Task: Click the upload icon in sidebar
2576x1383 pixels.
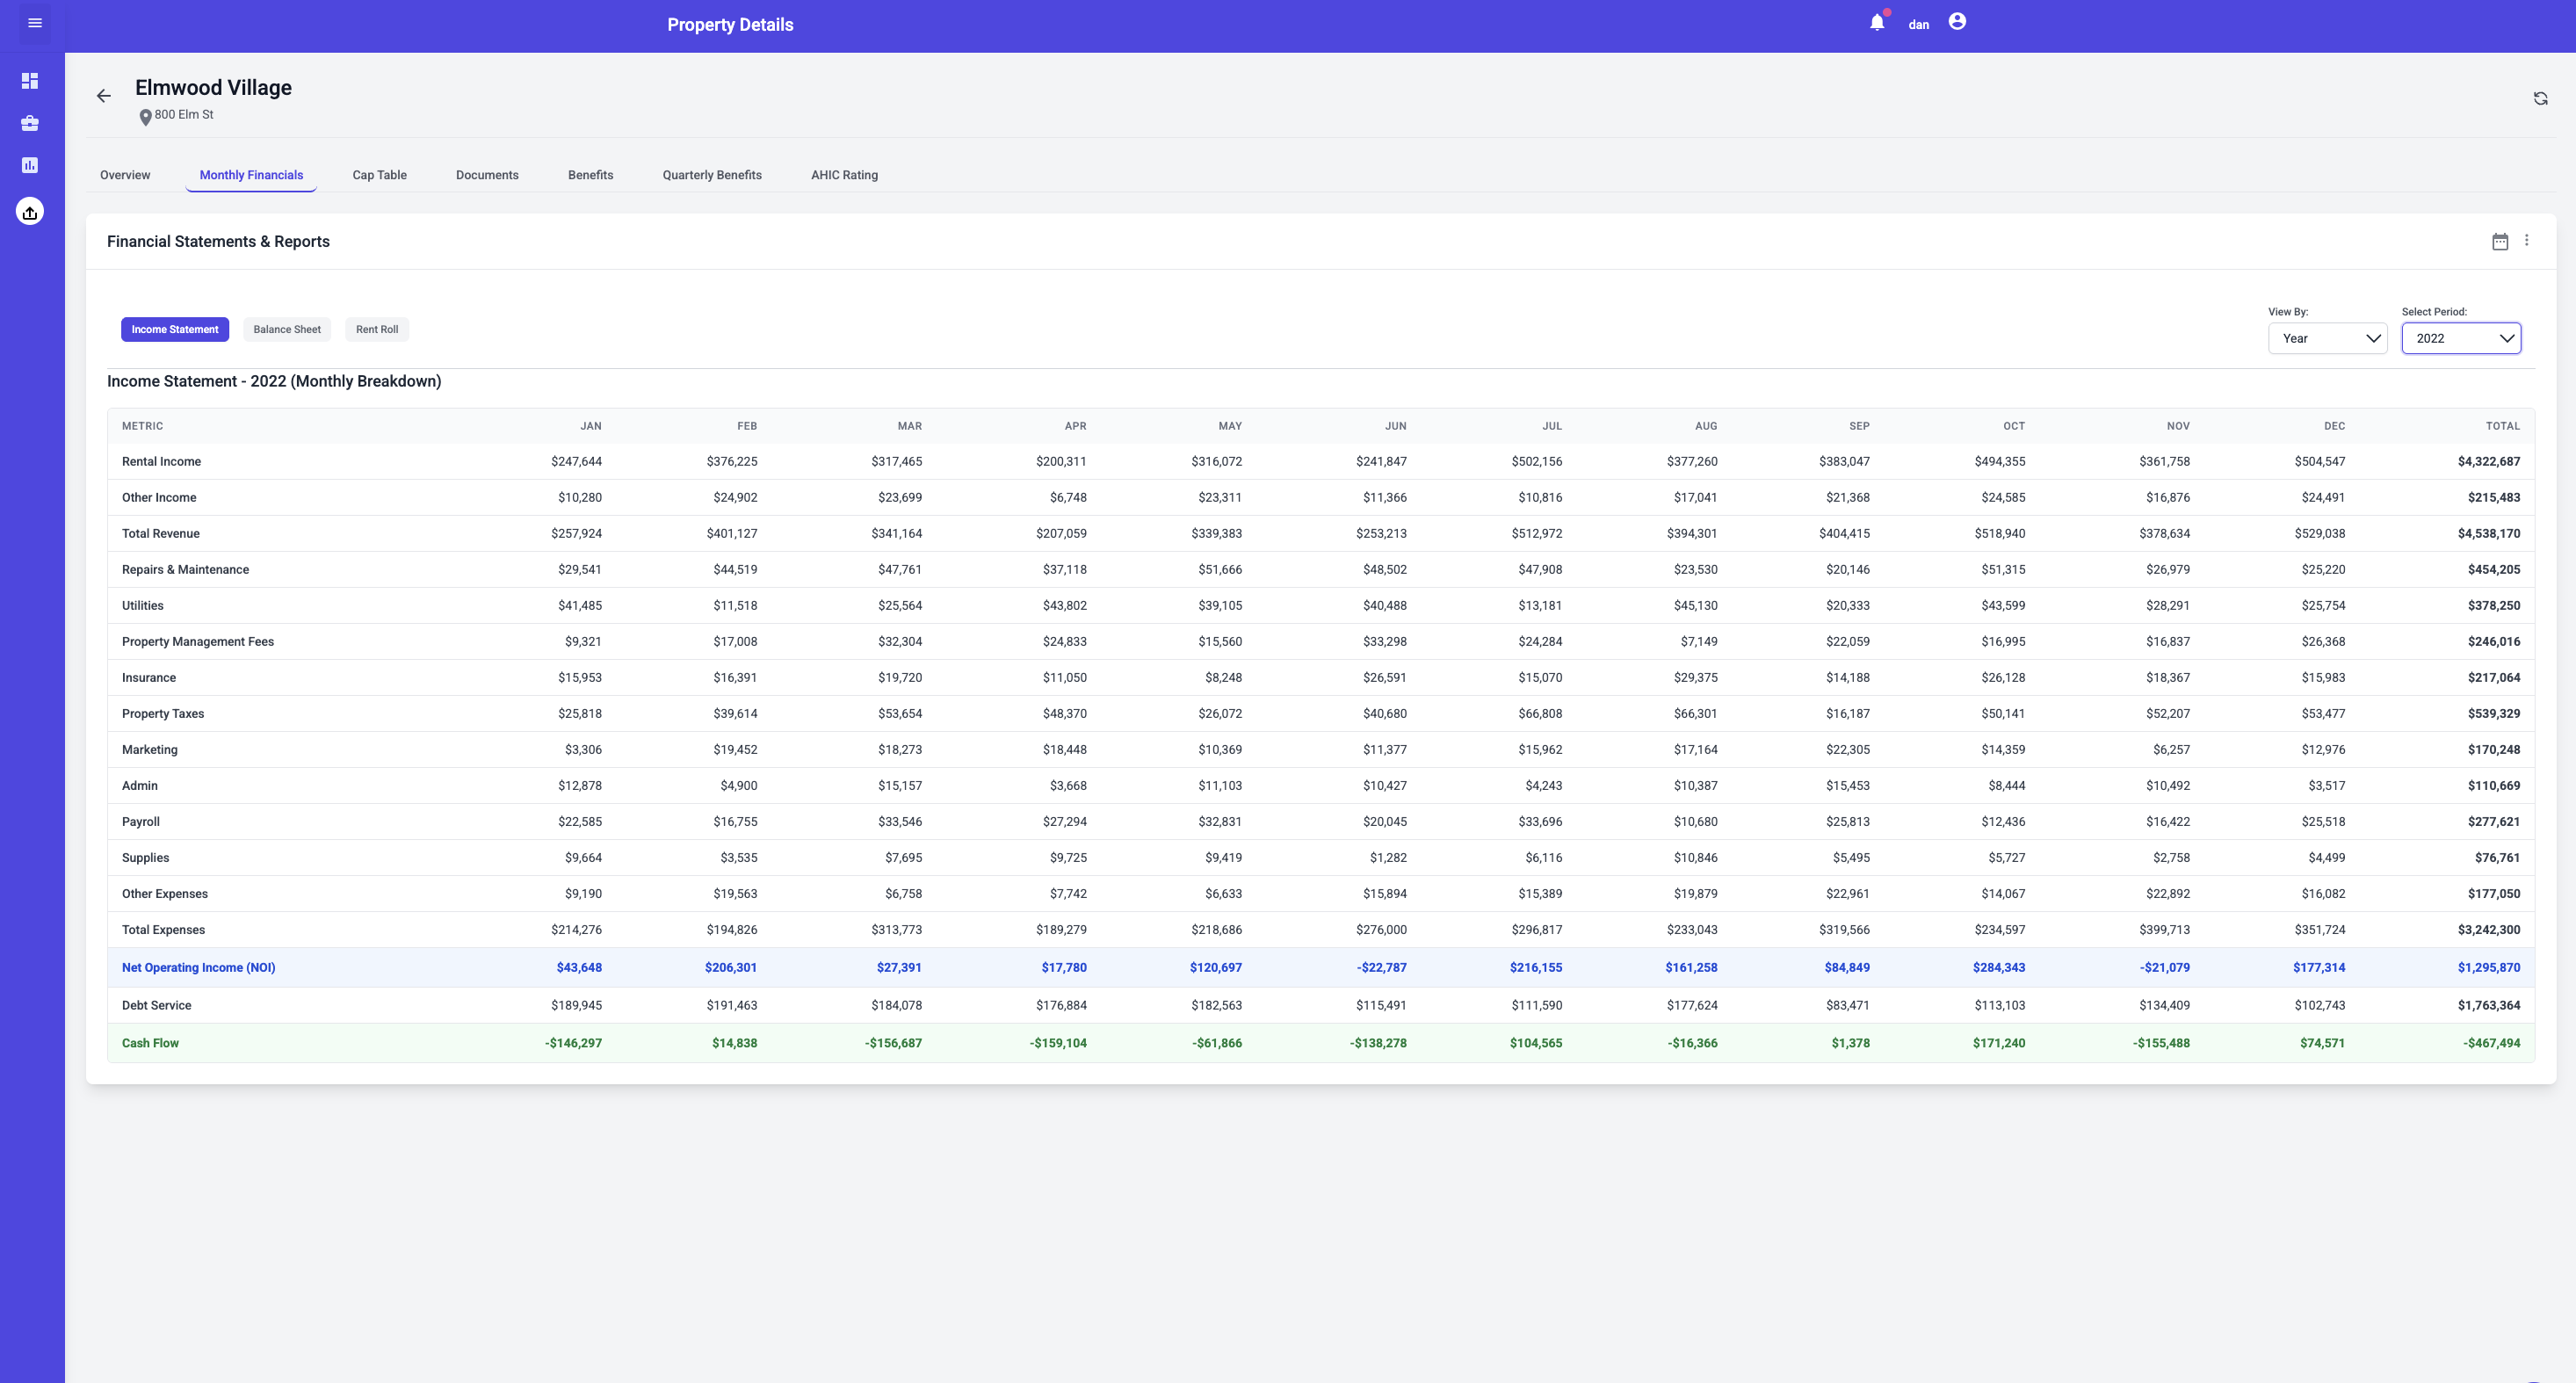Action: pyautogui.click(x=30, y=212)
